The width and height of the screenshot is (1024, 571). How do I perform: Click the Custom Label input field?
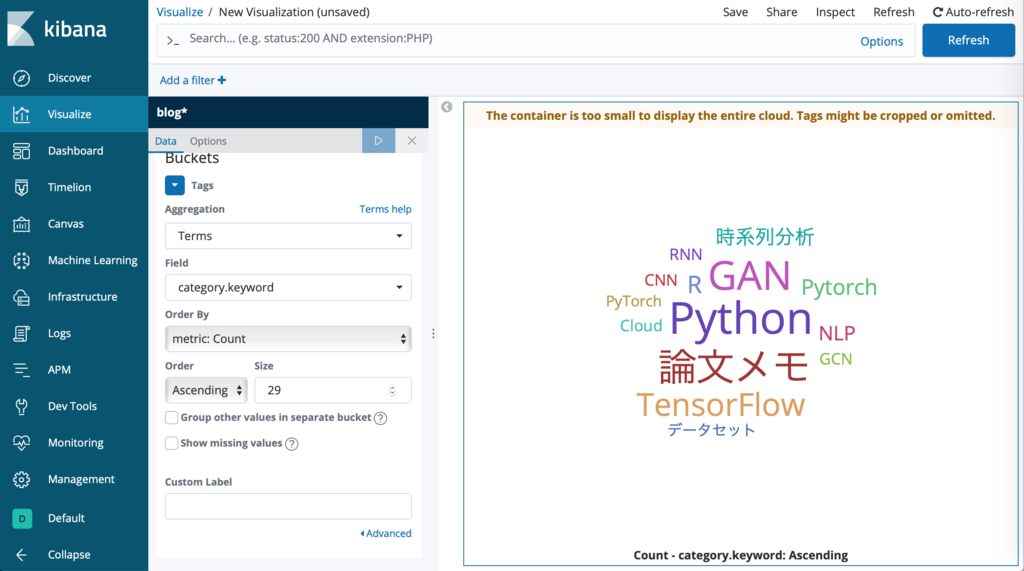pyautogui.click(x=288, y=506)
